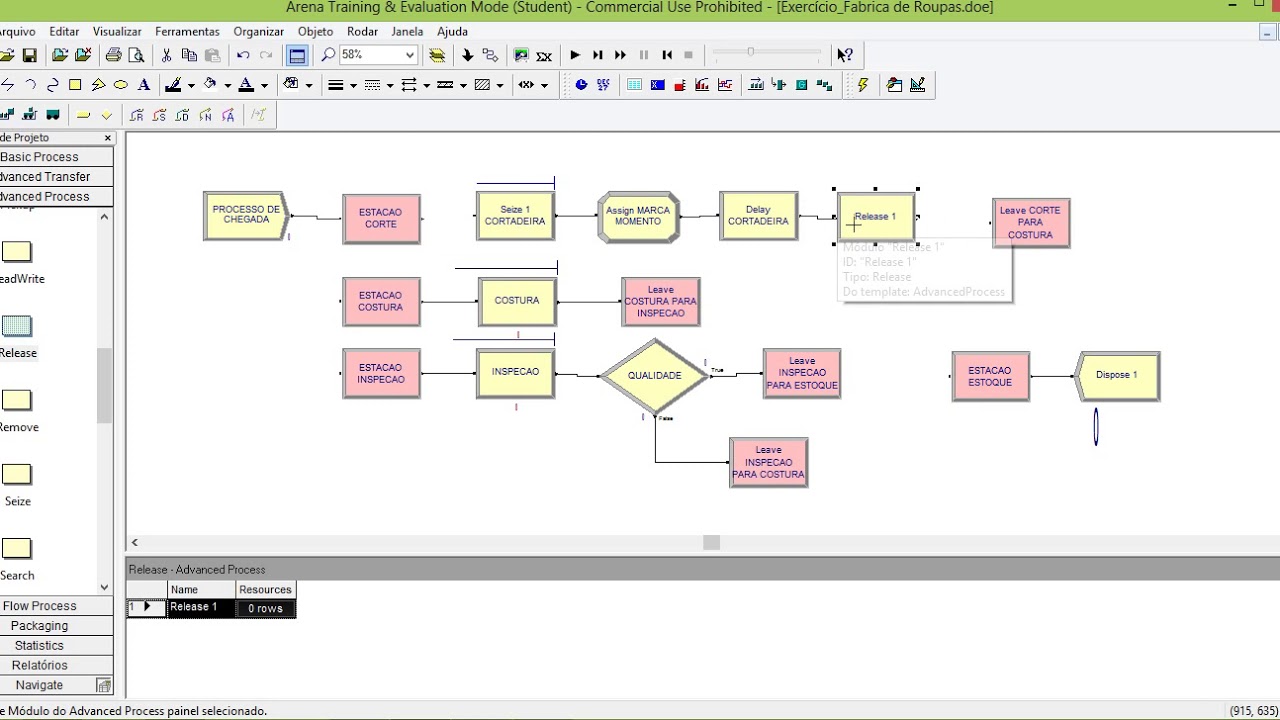Click the Level animation red icon

(680, 85)
